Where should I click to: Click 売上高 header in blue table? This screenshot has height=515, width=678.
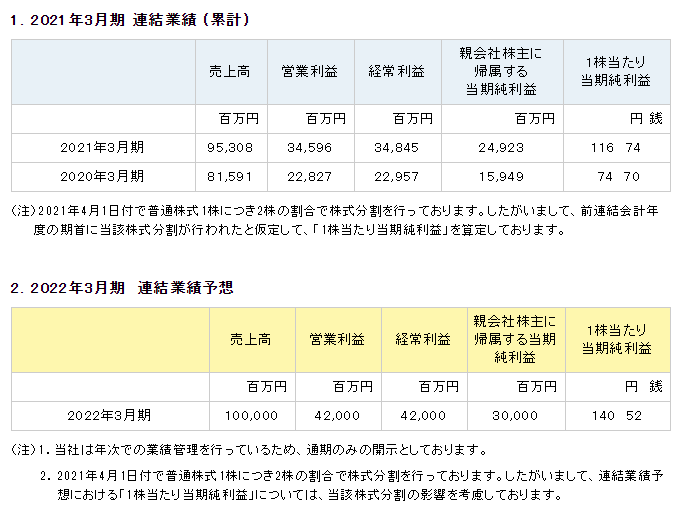pos(230,71)
